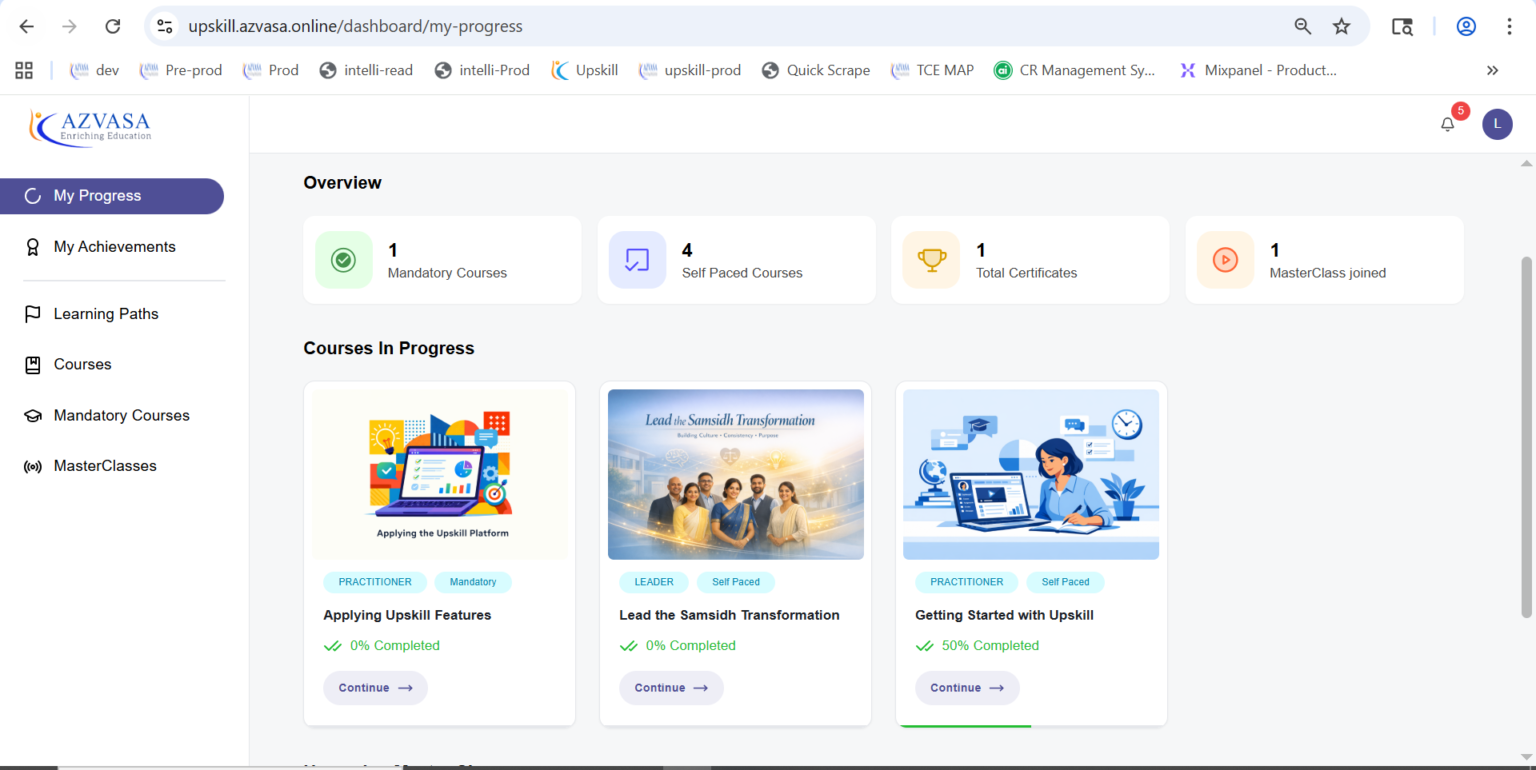Open My Achievements in the sidebar
Screen dimensions: 1536x770
click(112, 247)
